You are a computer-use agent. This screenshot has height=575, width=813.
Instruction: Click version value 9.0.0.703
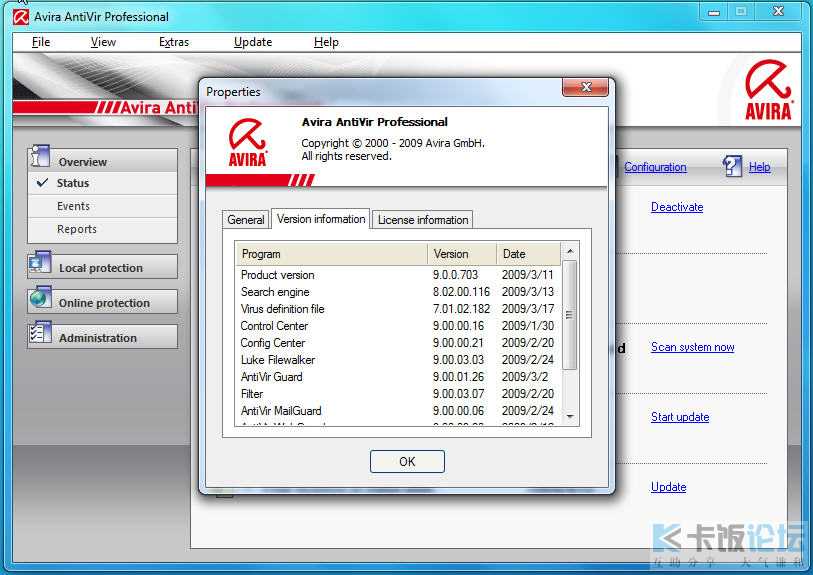point(456,275)
